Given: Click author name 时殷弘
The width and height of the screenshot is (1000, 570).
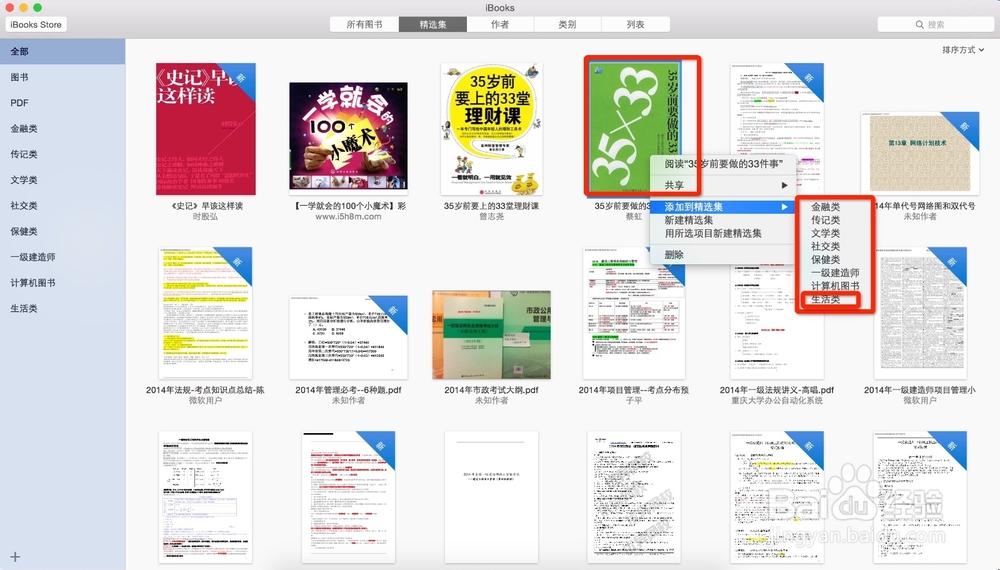Looking at the screenshot, I should click(x=205, y=216).
